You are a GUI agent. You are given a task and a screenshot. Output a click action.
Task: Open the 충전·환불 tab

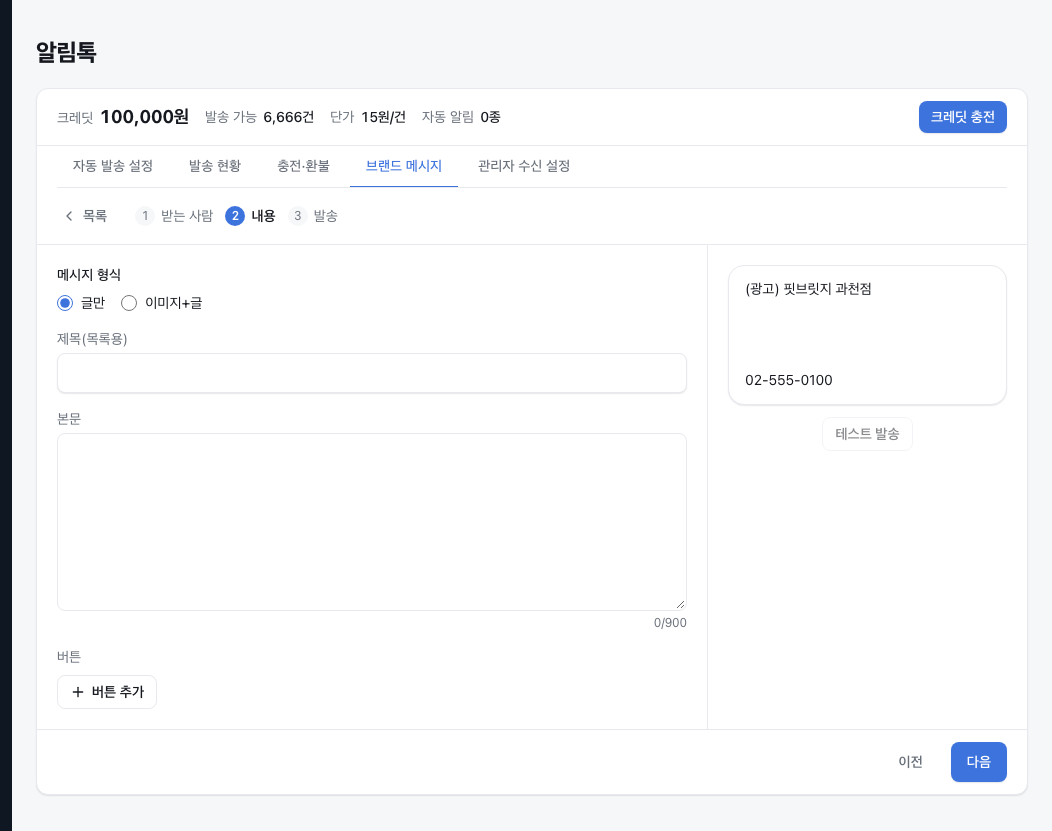(303, 166)
